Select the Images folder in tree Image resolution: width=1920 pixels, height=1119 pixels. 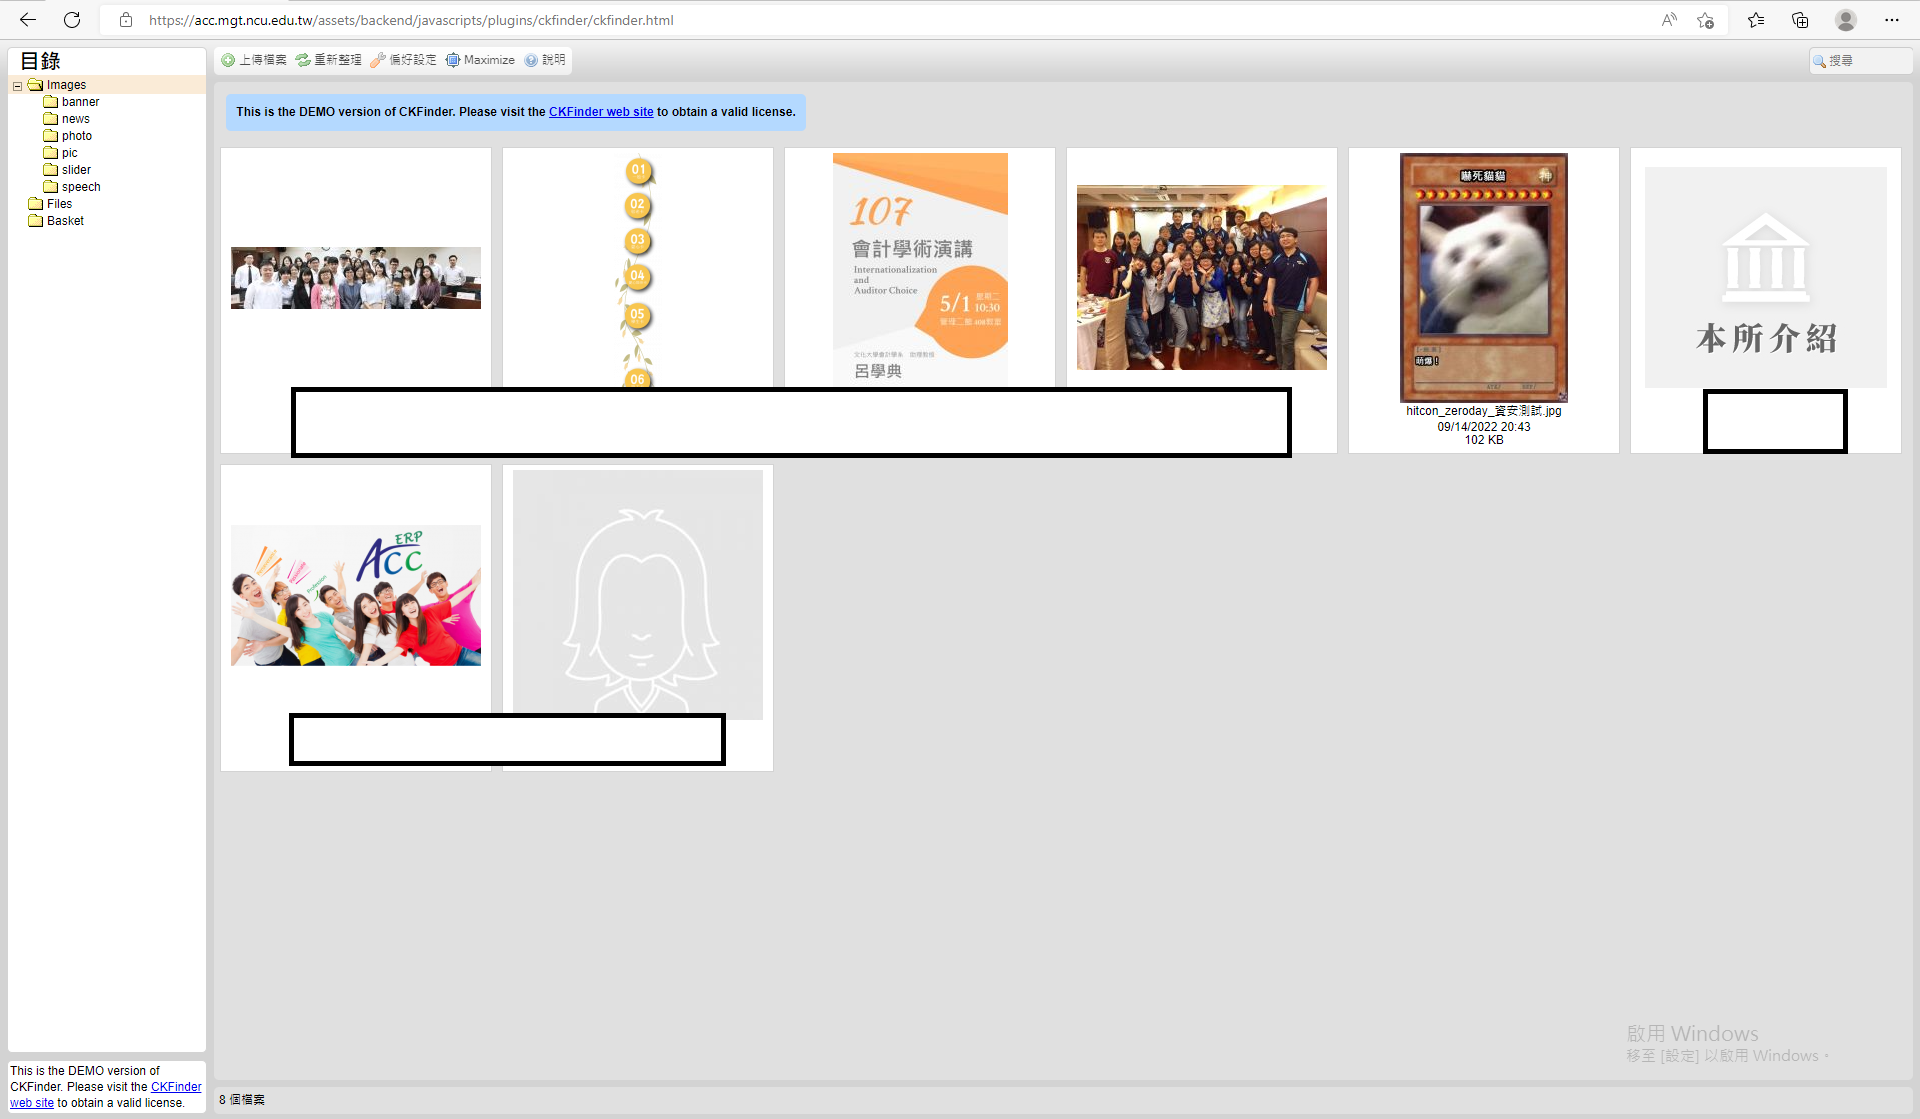pos(66,85)
